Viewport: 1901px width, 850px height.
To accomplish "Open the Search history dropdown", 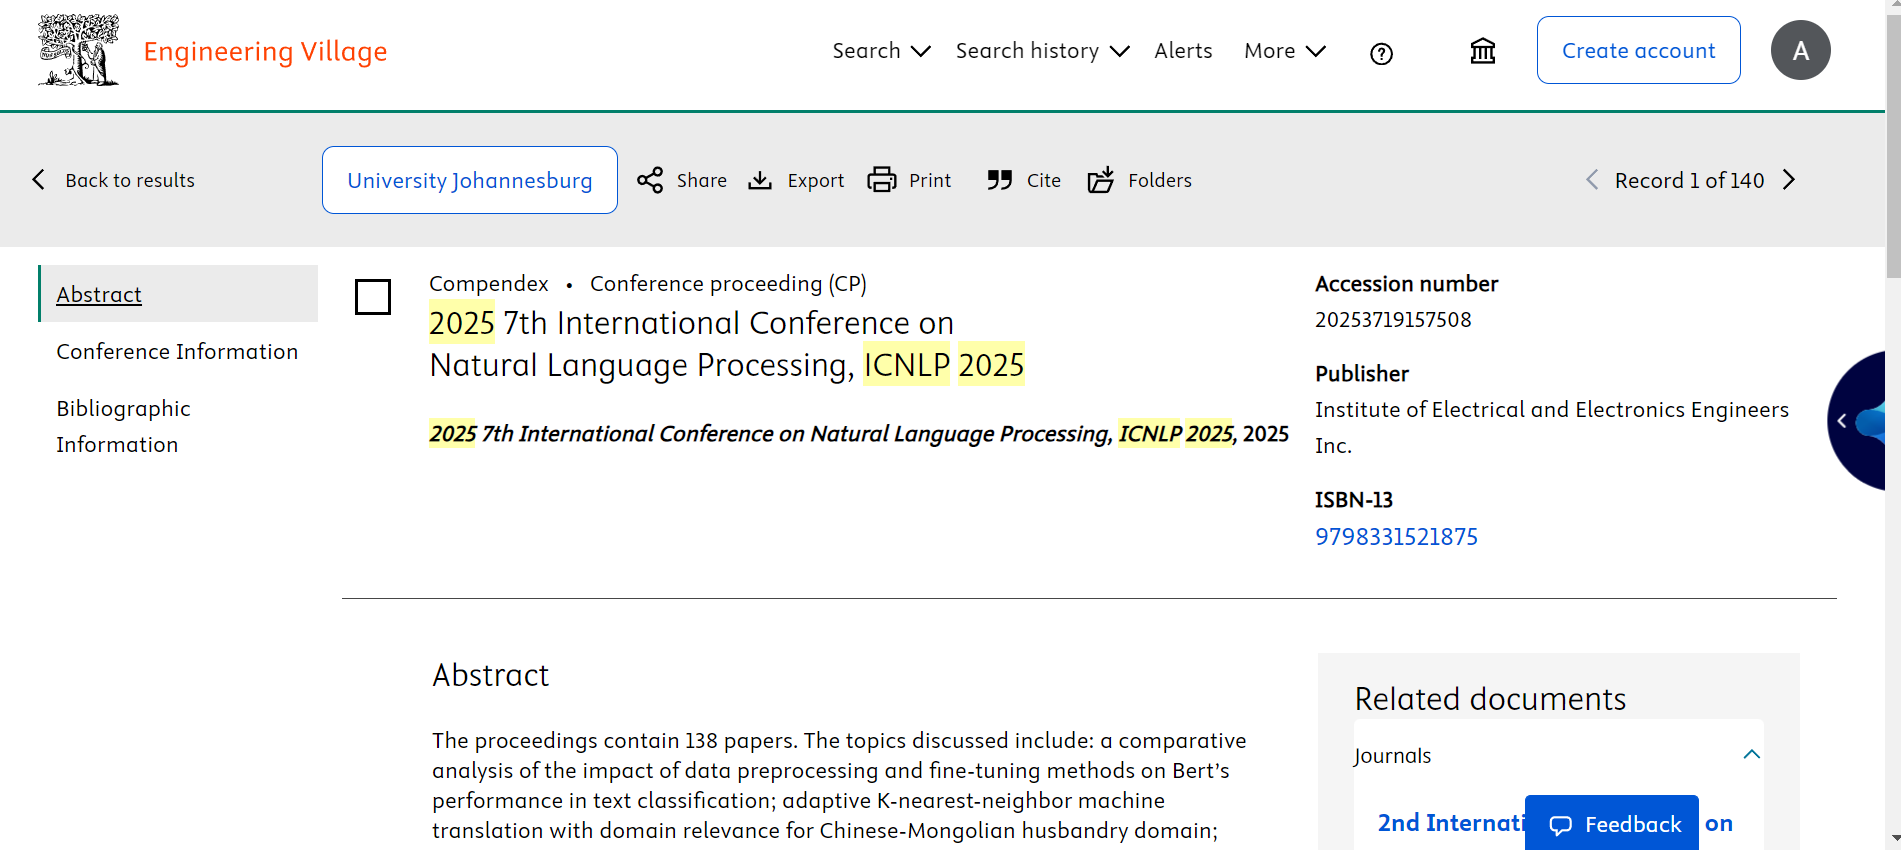I will point(1042,51).
